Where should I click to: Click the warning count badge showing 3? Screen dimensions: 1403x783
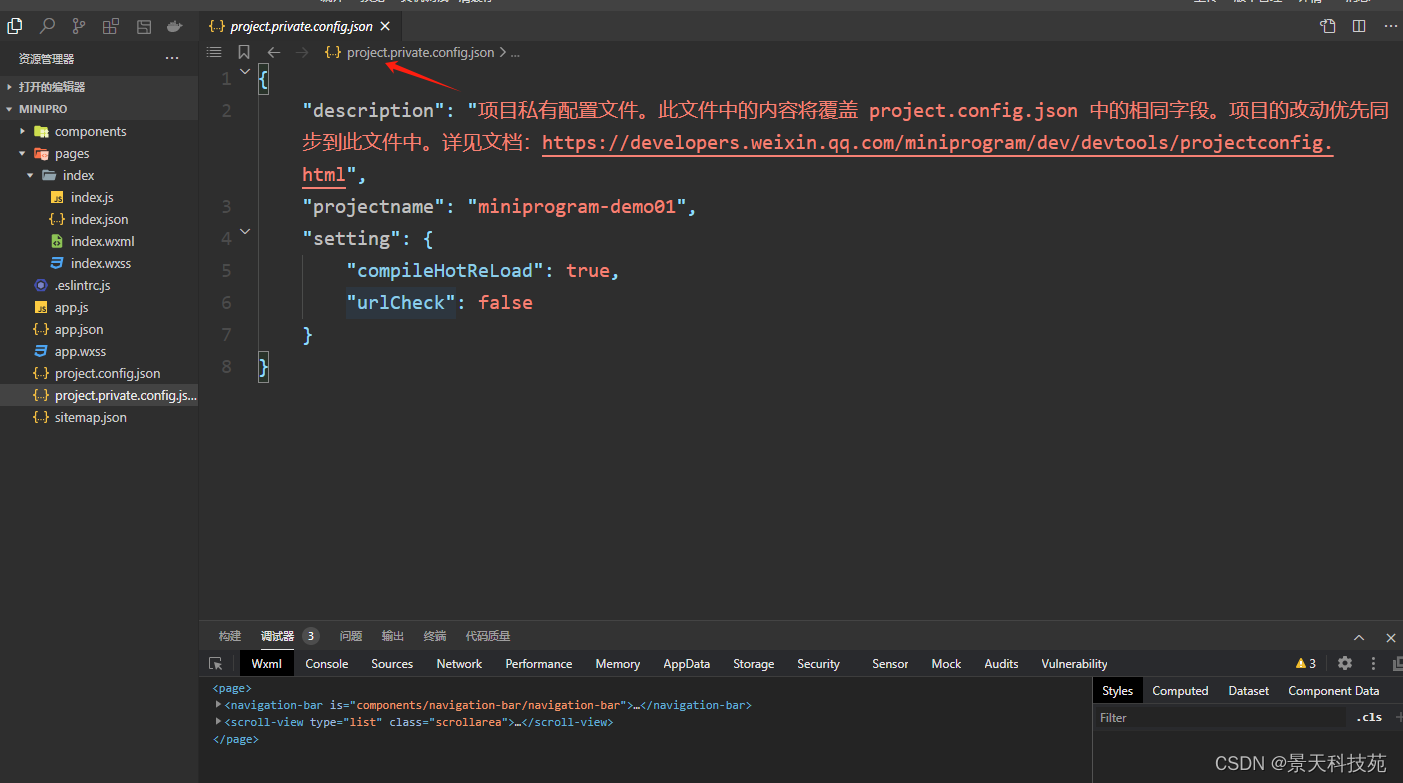1305,663
